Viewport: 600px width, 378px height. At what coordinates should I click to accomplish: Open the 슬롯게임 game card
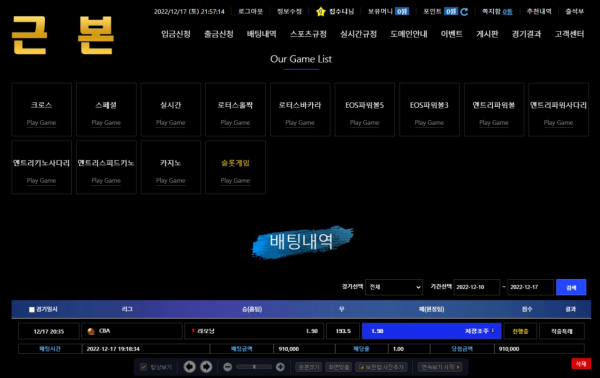[x=235, y=168]
